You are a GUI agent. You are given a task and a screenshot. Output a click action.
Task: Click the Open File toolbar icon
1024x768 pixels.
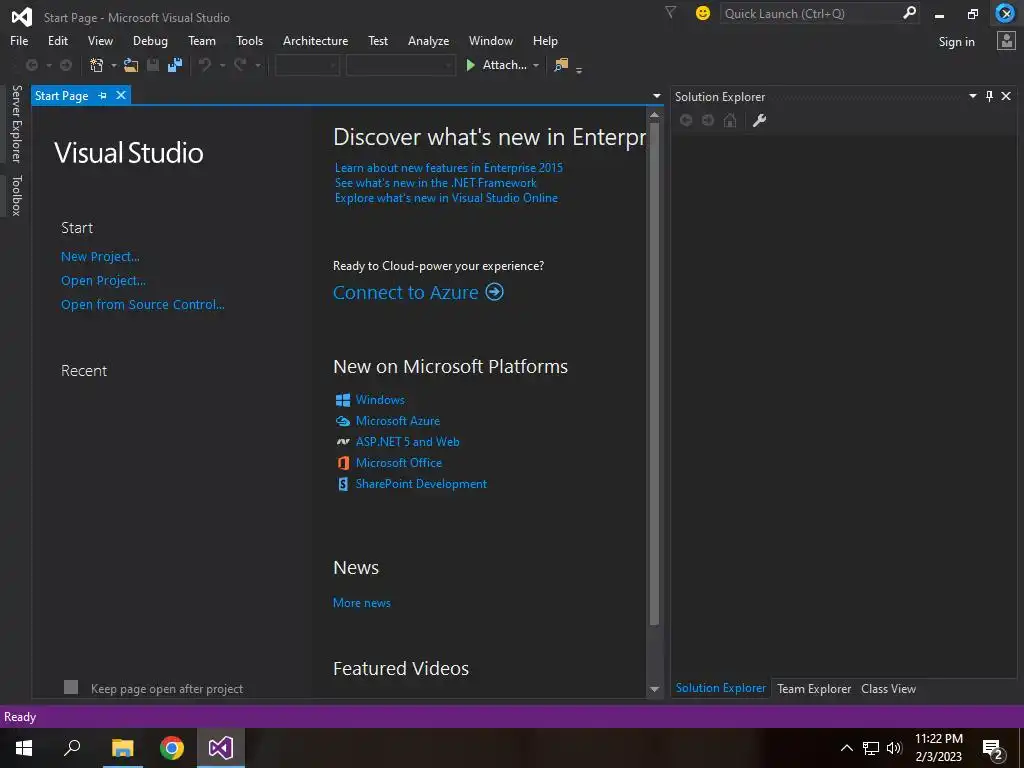(x=131, y=65)
